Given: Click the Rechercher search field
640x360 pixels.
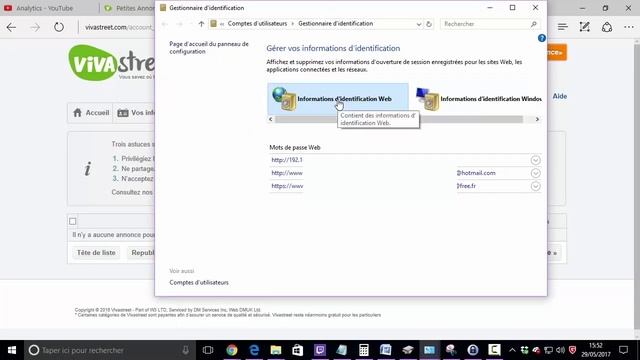Looking at the screenshot, I should pos(486,24).
